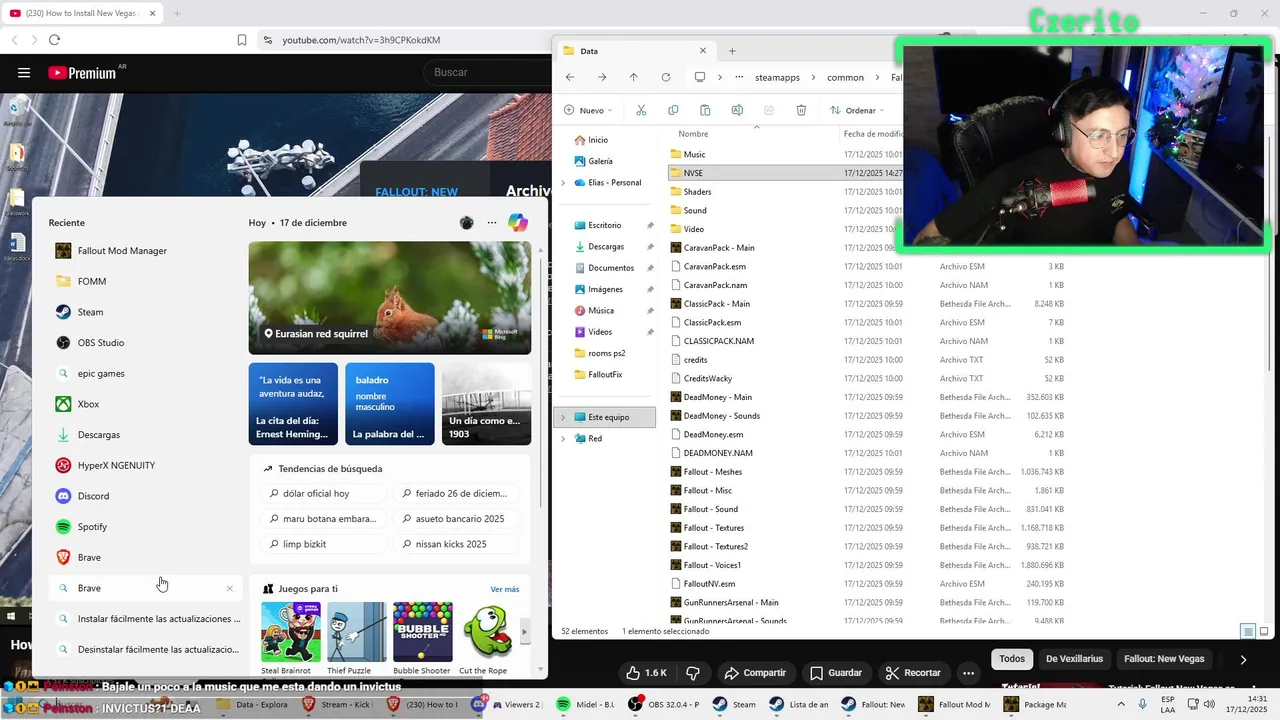Click the Paste icon in Explorer toolbar
Image resolution: width=1280 pixels, height=720 pixels.
click(x=705, y=110)
